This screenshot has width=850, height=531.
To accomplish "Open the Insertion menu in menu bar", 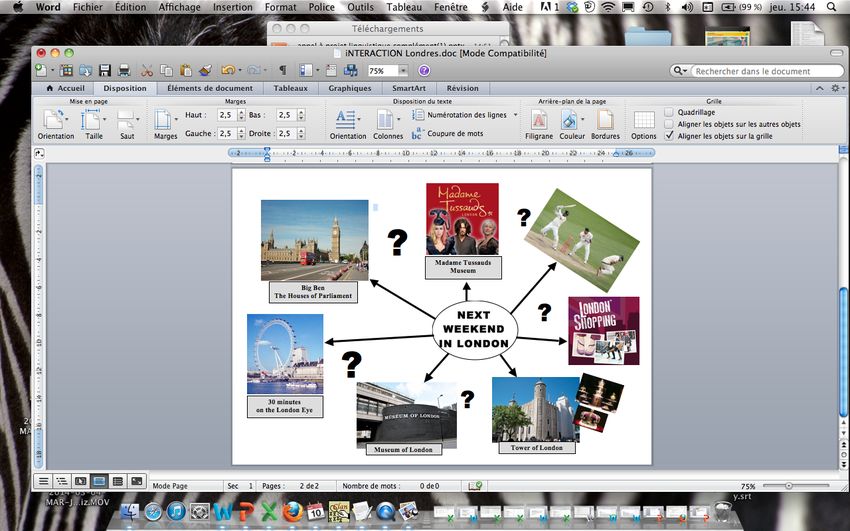I will click(x=232, y=7).
